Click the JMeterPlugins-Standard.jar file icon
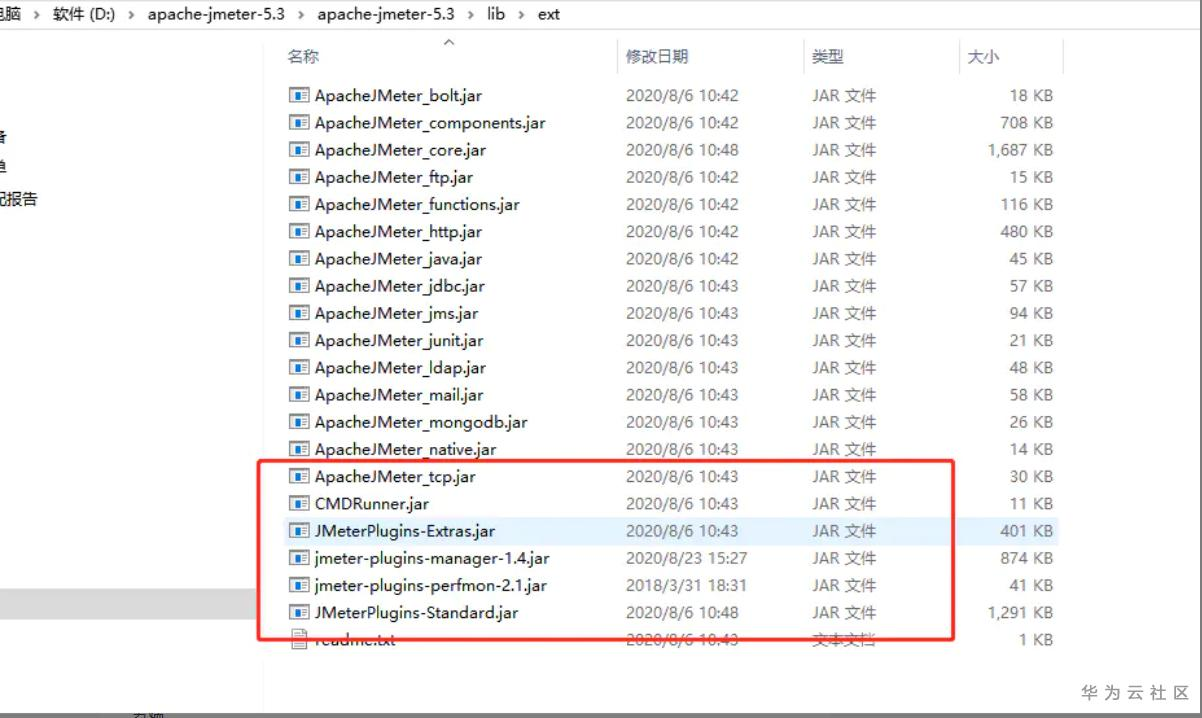 [x=298, y=612]
